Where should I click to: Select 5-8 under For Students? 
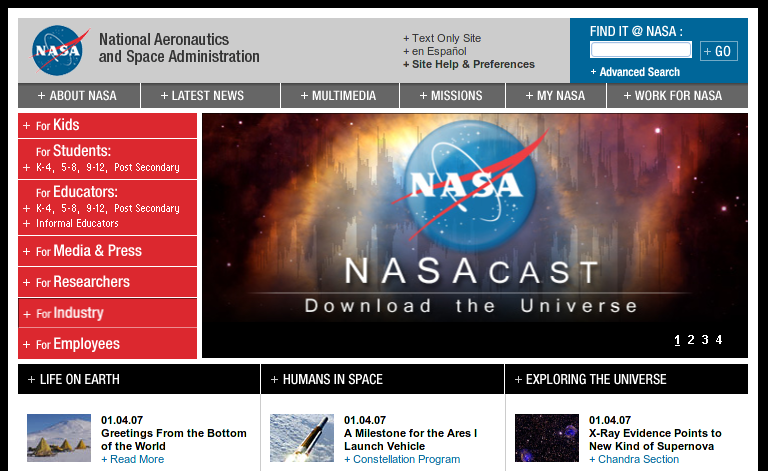69,167
